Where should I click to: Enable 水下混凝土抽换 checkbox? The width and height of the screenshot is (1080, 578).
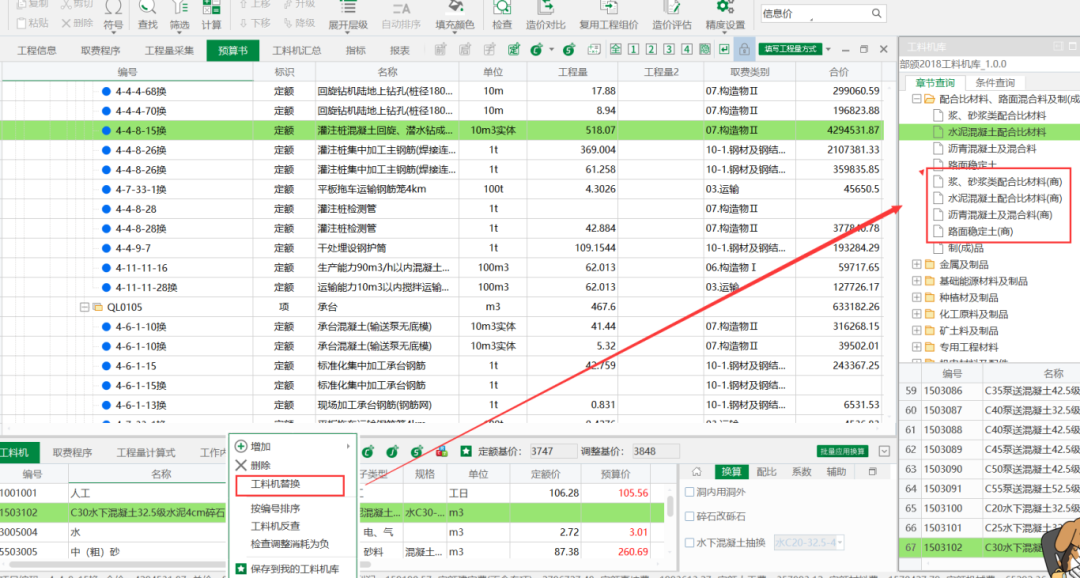pyautogui.click(x=690, y=543)
